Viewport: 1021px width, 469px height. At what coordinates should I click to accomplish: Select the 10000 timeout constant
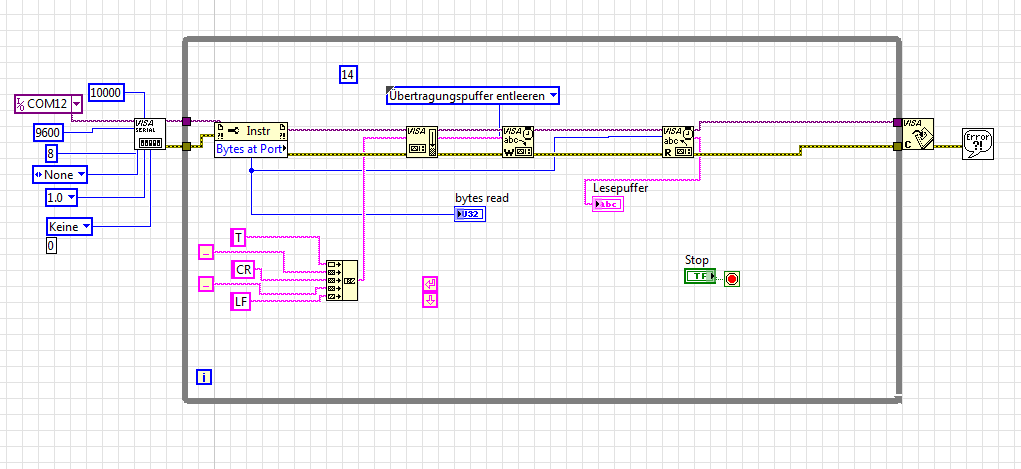[x=106, y=92]
